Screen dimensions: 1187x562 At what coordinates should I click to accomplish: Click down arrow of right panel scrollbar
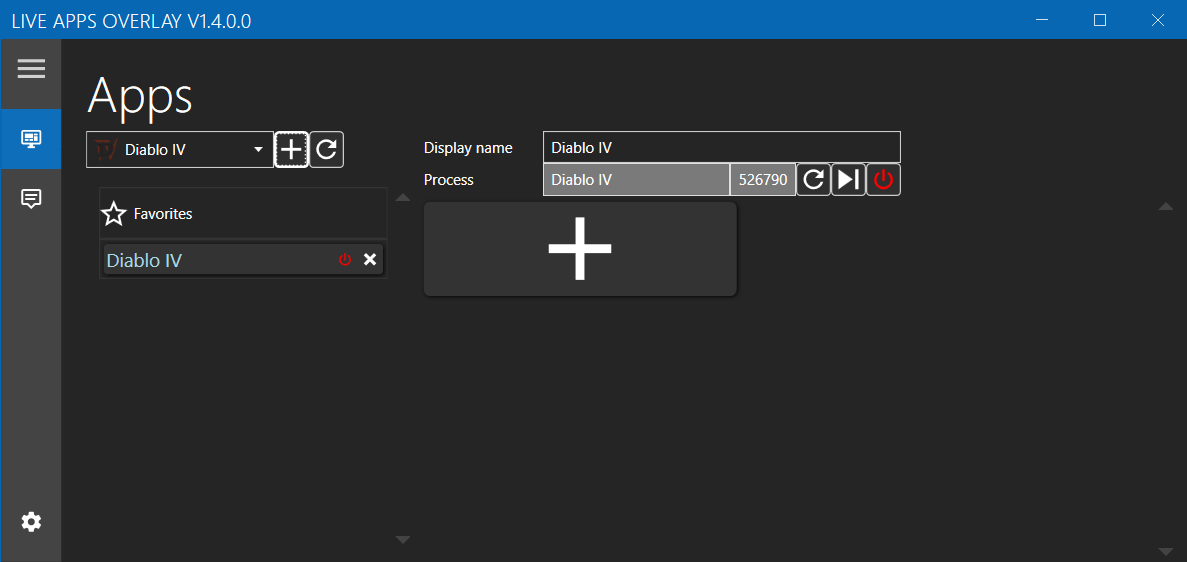(x=1166, y=551)
